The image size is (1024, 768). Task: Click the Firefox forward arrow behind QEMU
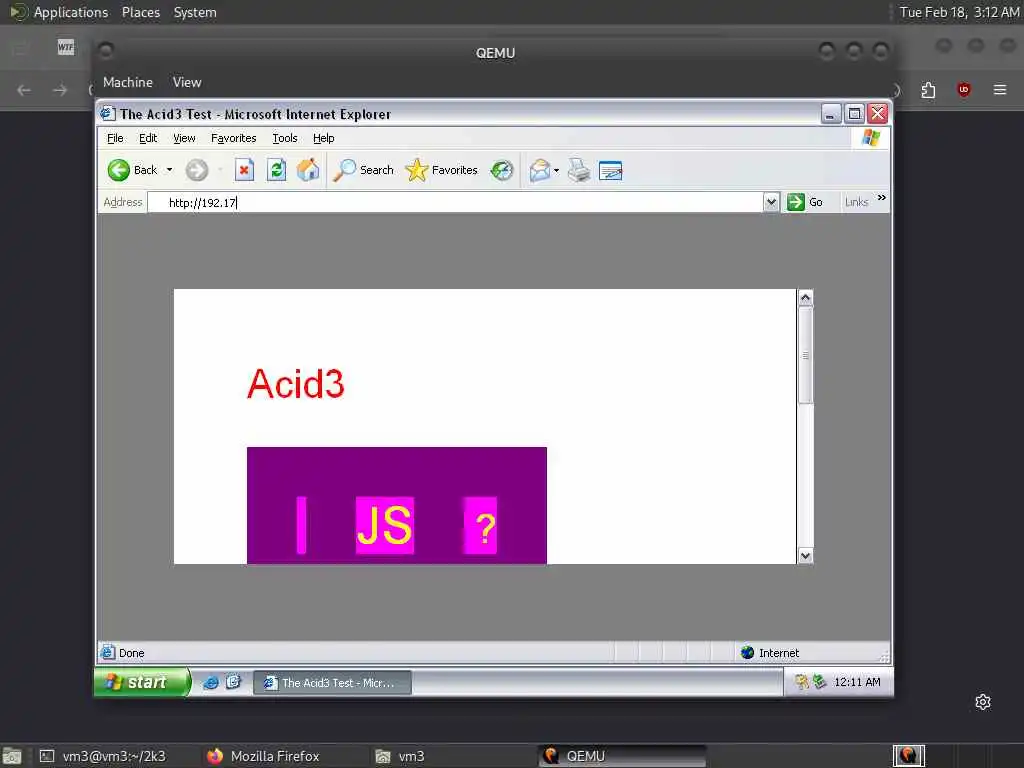(60, 90)
